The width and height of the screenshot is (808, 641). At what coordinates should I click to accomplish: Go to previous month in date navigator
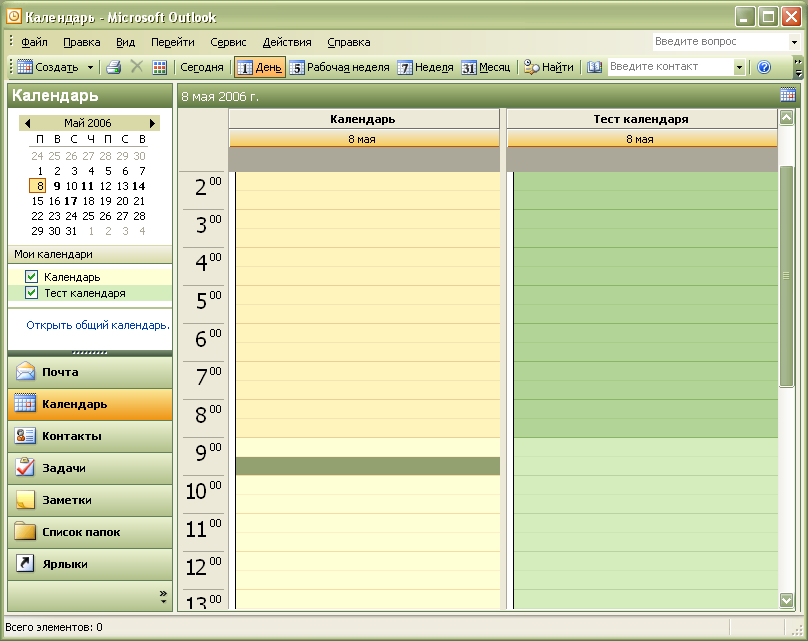27,123
